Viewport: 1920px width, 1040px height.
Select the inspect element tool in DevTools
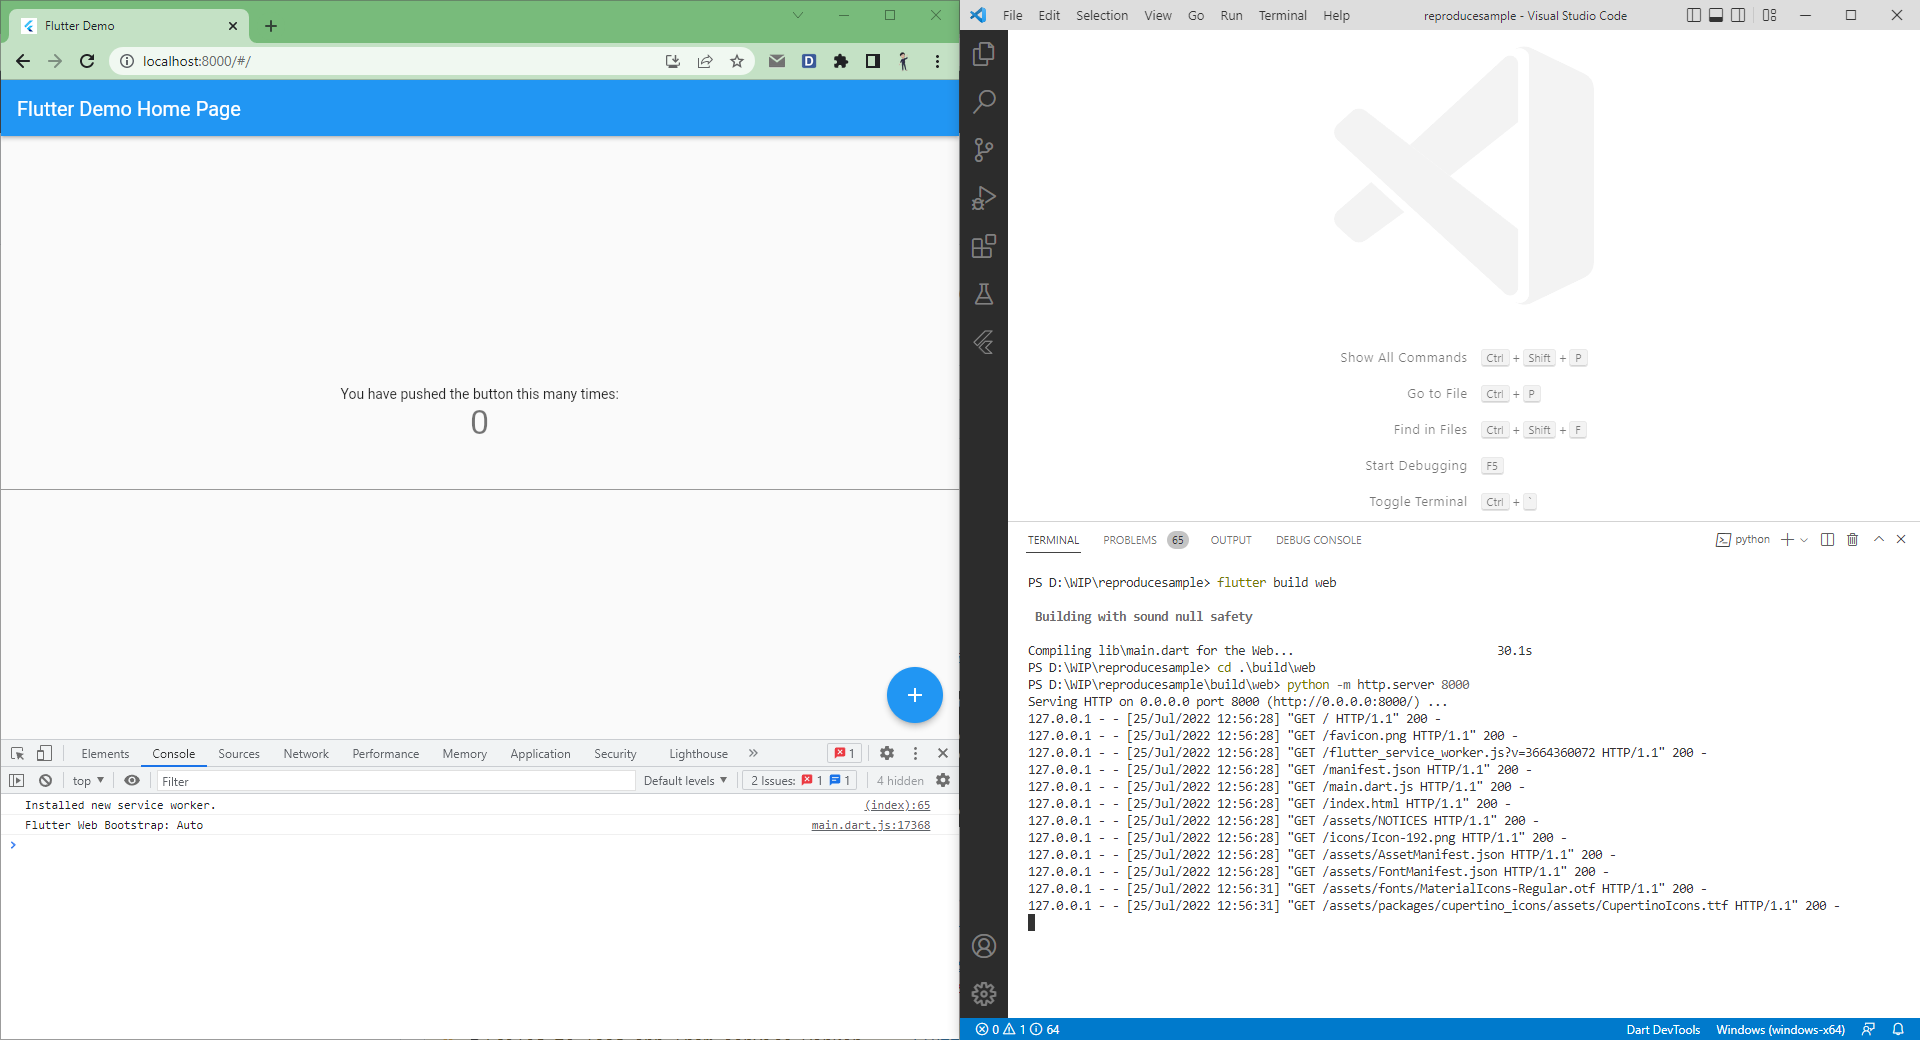coord(16,753)
